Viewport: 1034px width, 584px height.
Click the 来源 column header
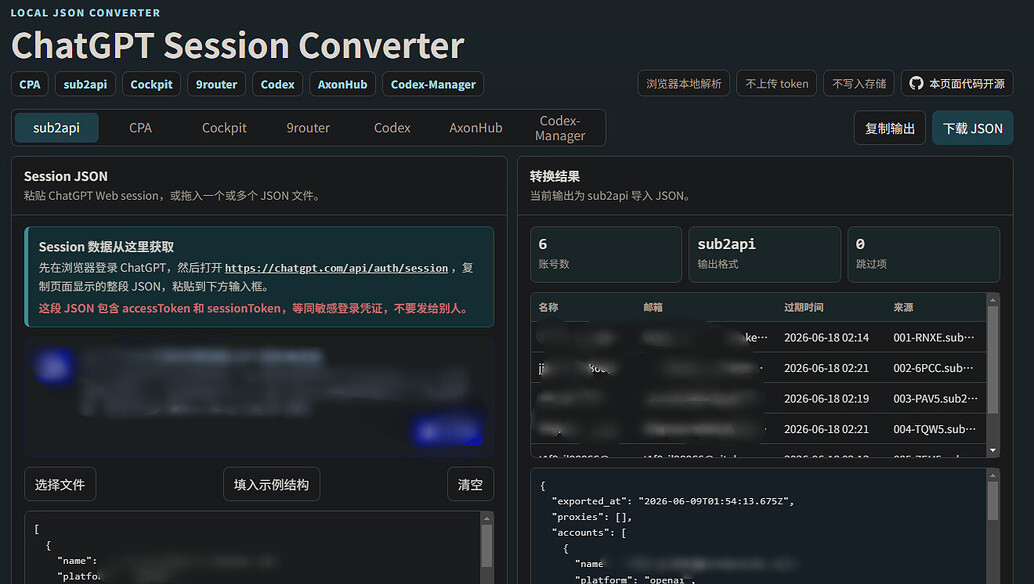(903, 307)
